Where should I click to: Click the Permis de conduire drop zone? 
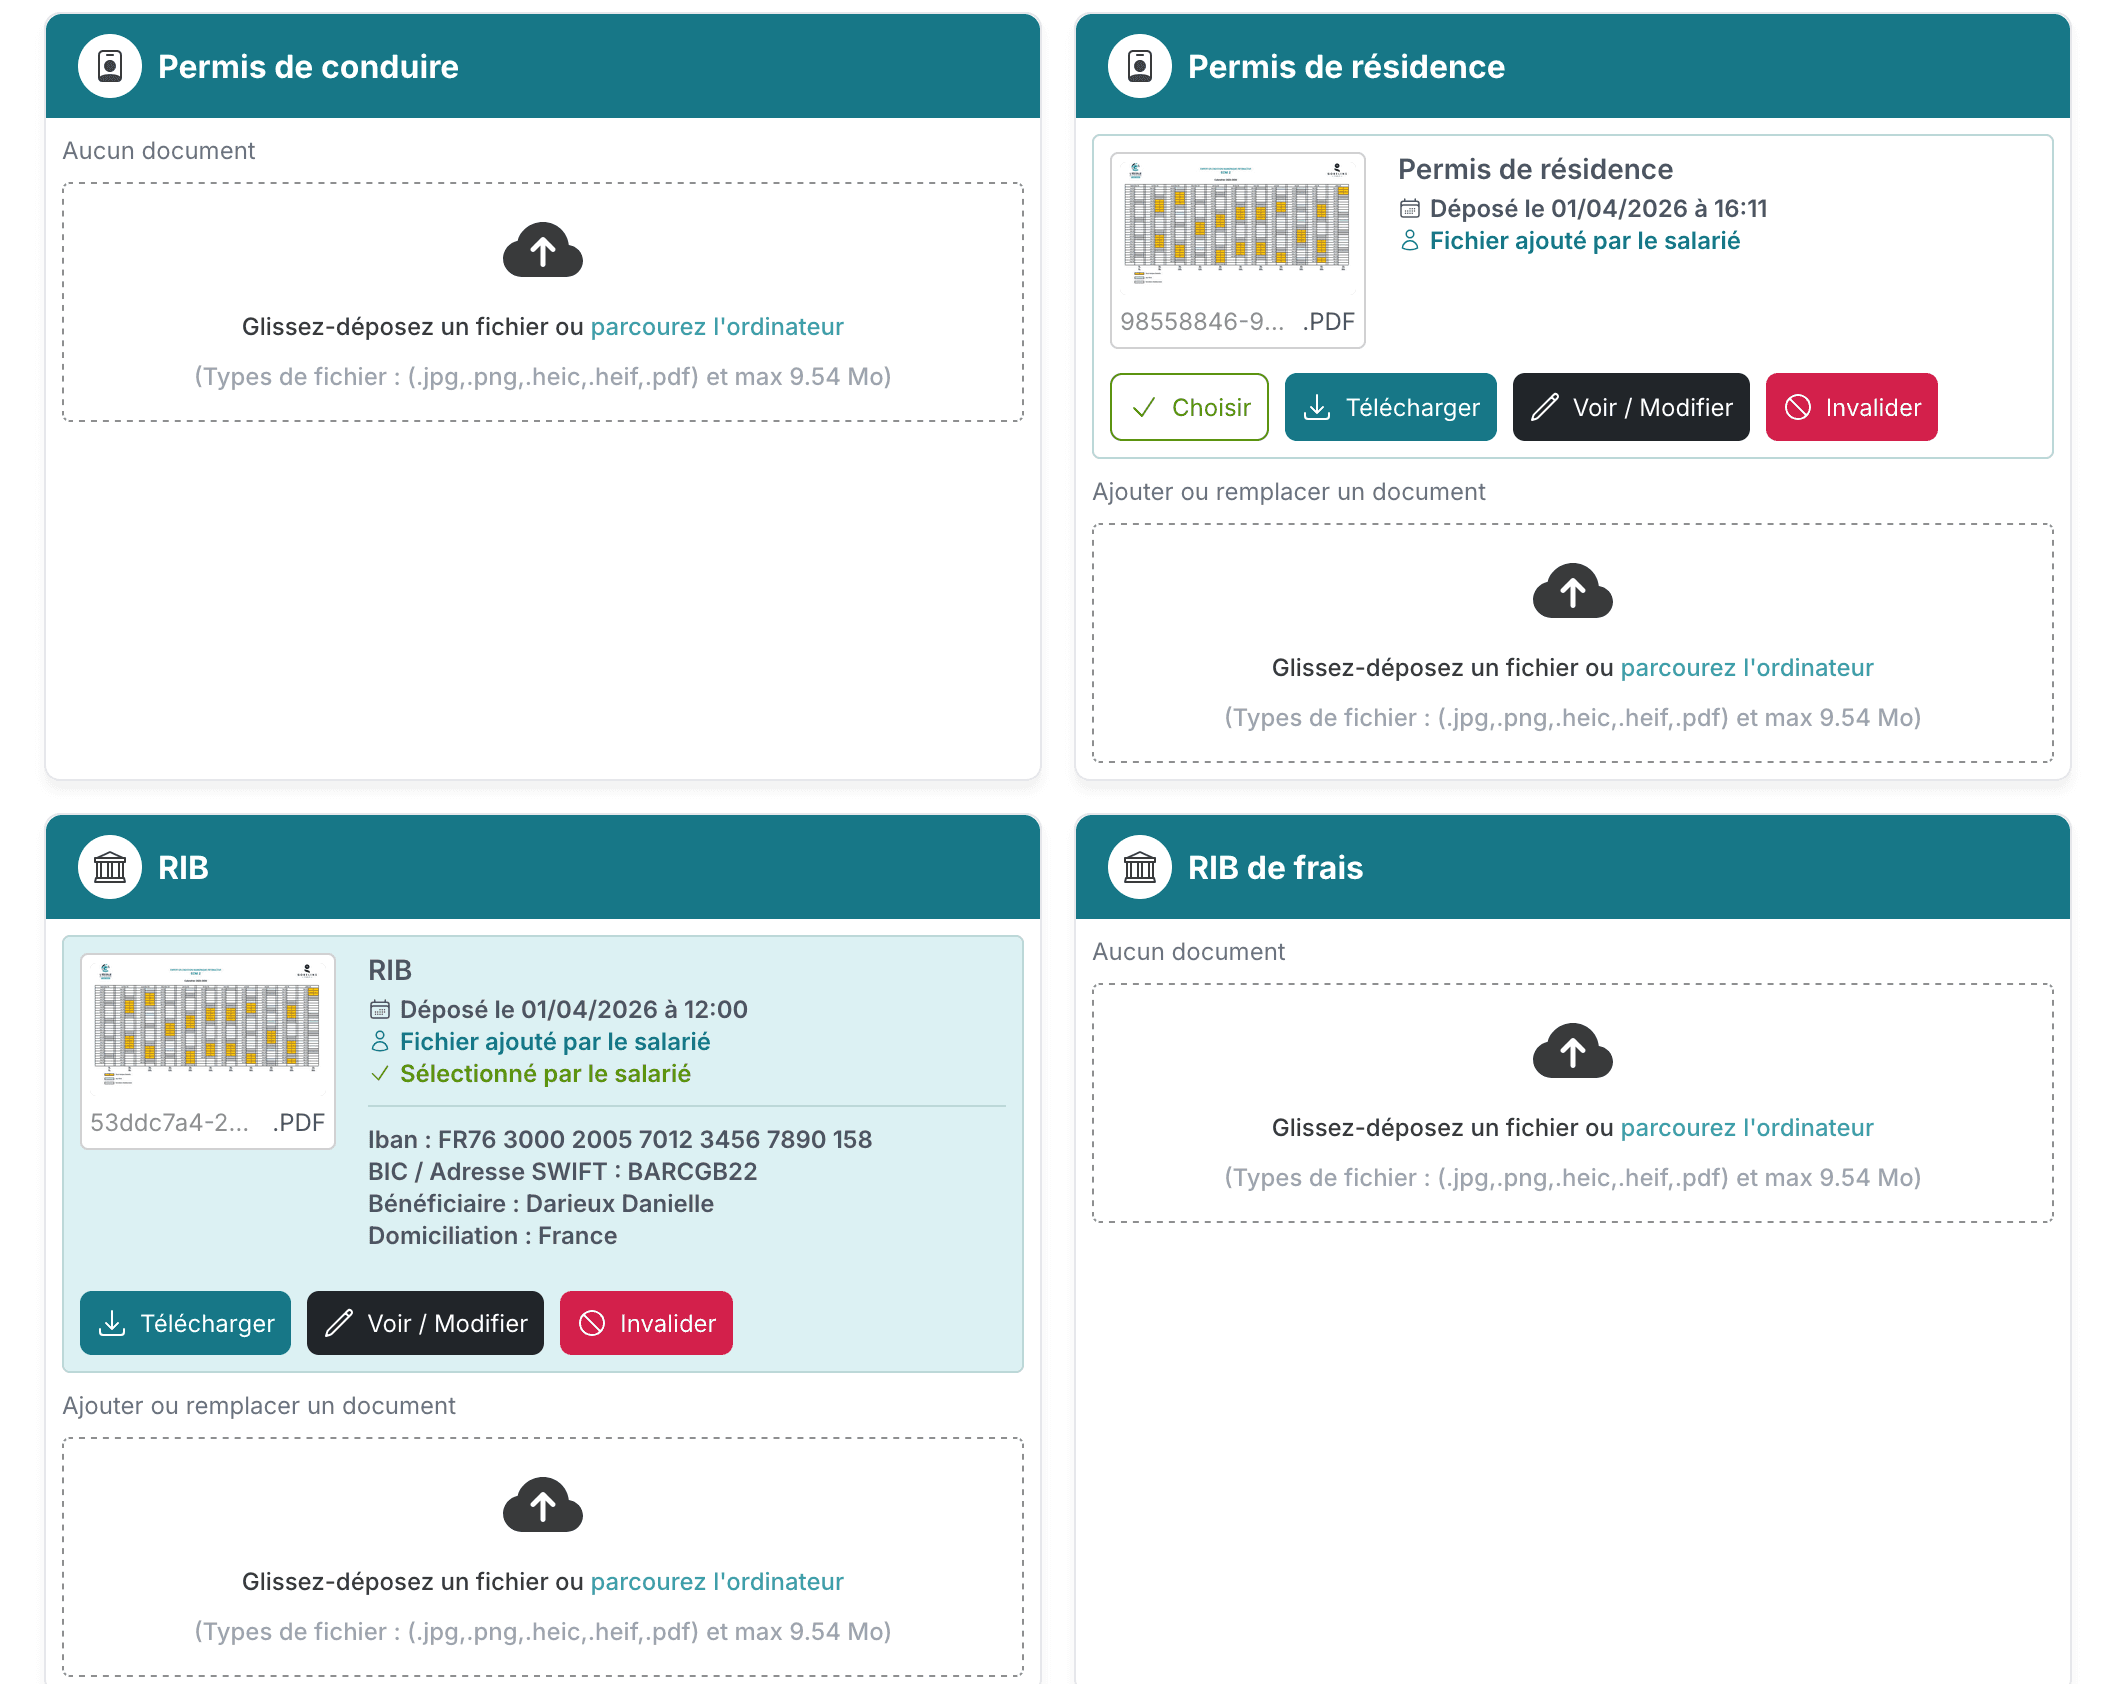(543, 302)
